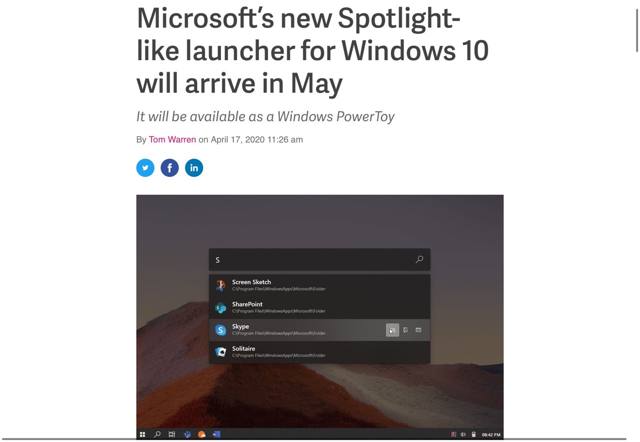
Task: Share article via LinkedIn icon
Action: [194, 168]
